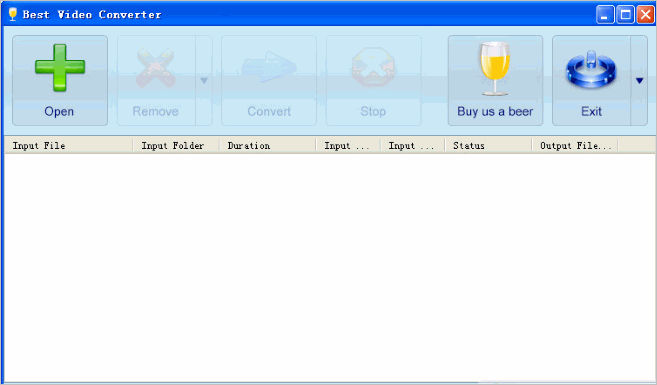This screenshot has width=657, height=385.
Task: Click the Status column header
Action: pyautogui.click(x=488, y=145)
